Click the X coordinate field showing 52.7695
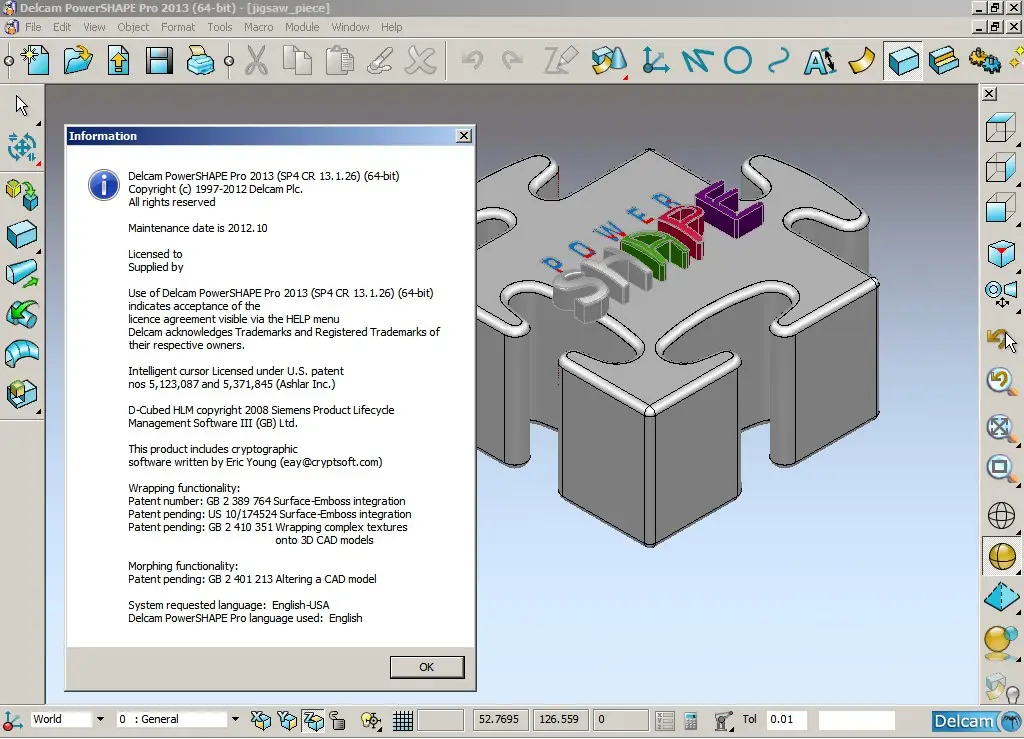 pyautogui.click(x=499, y=719)
